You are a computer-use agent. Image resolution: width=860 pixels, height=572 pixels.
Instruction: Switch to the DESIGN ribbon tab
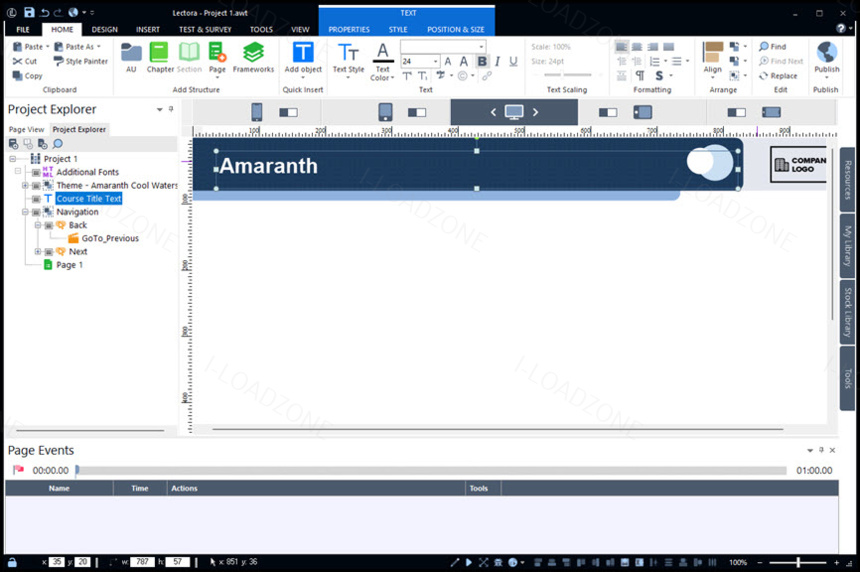tap(105, 30)
